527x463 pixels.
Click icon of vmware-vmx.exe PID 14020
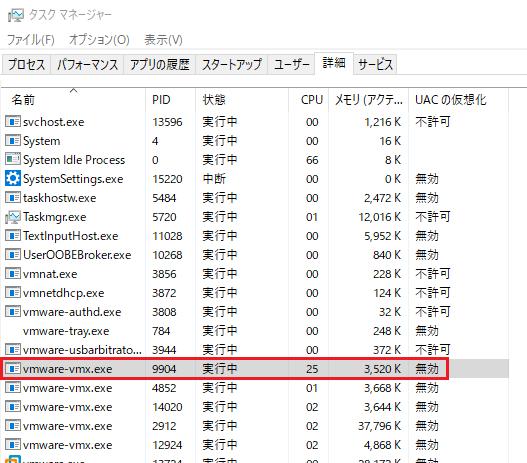point(13,407)
